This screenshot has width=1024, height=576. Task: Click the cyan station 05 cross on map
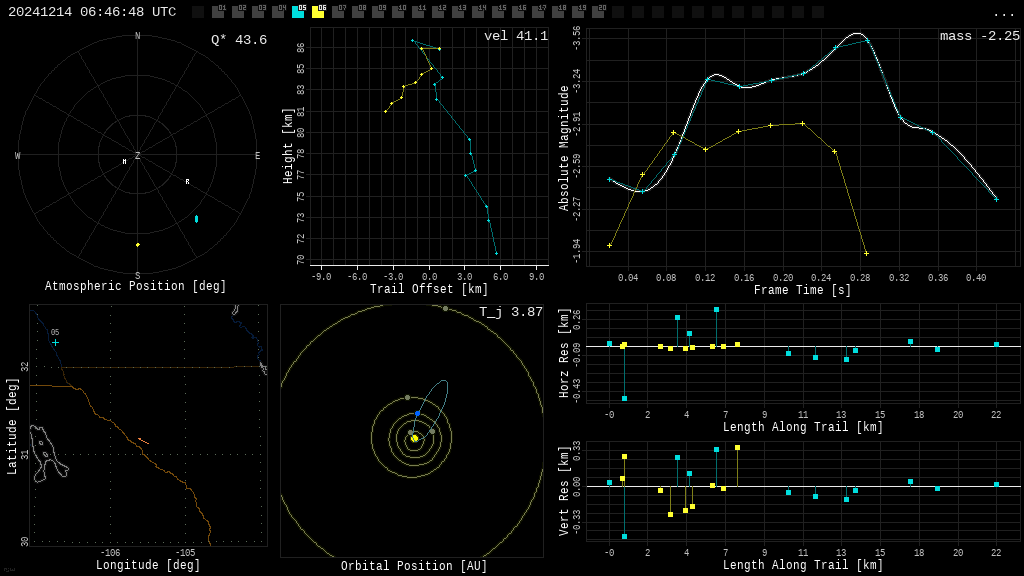55,342
